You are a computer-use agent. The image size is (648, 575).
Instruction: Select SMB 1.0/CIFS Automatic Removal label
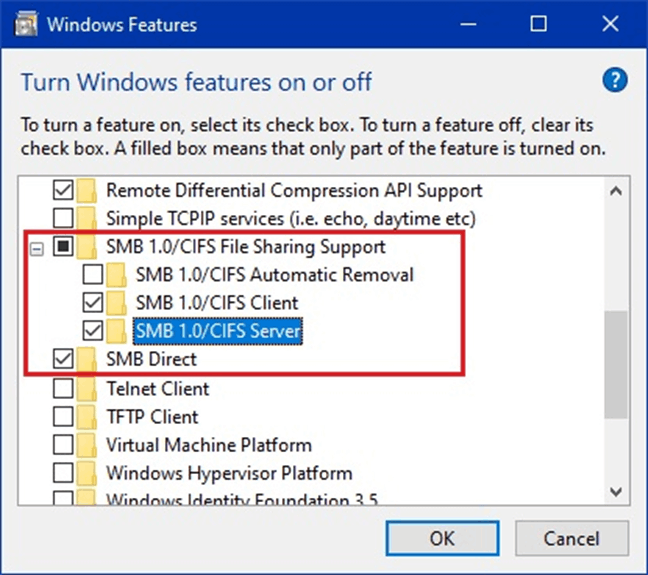275,275
